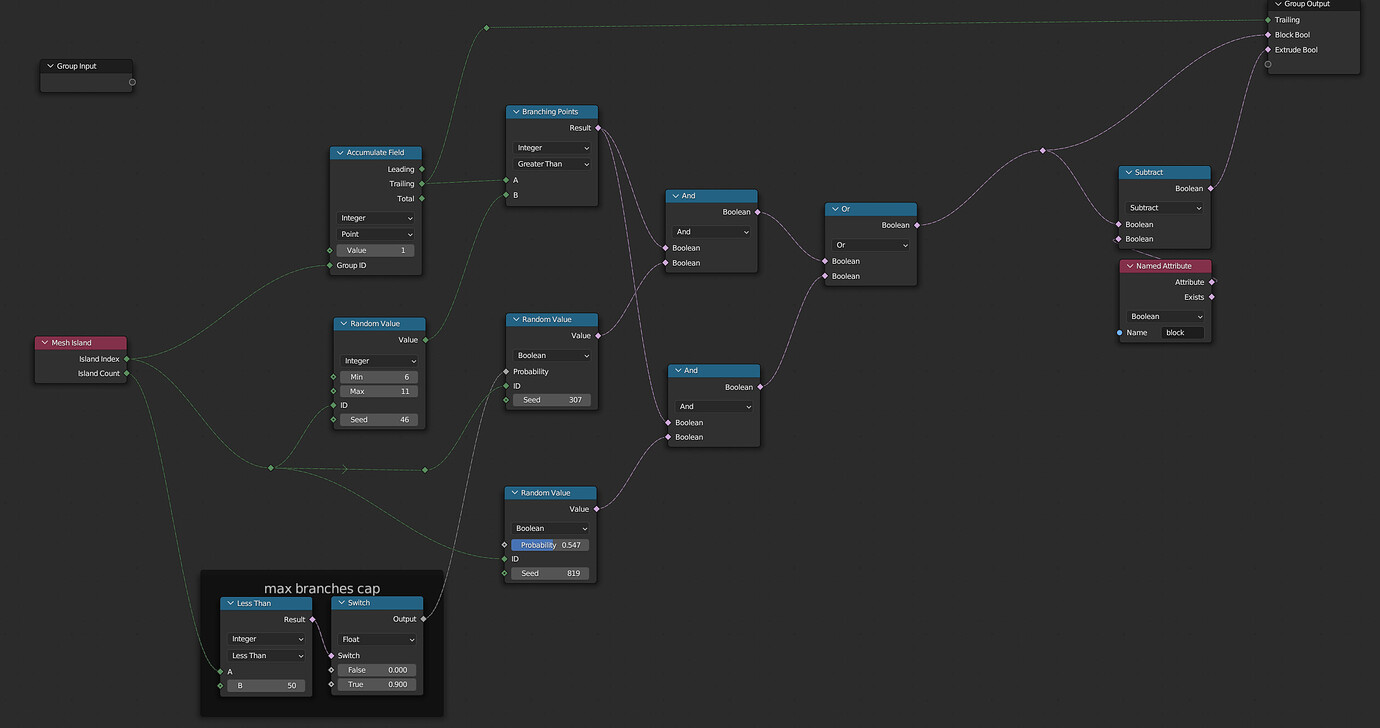Fold the Accumulate Field node header arrow

(340, 153)
